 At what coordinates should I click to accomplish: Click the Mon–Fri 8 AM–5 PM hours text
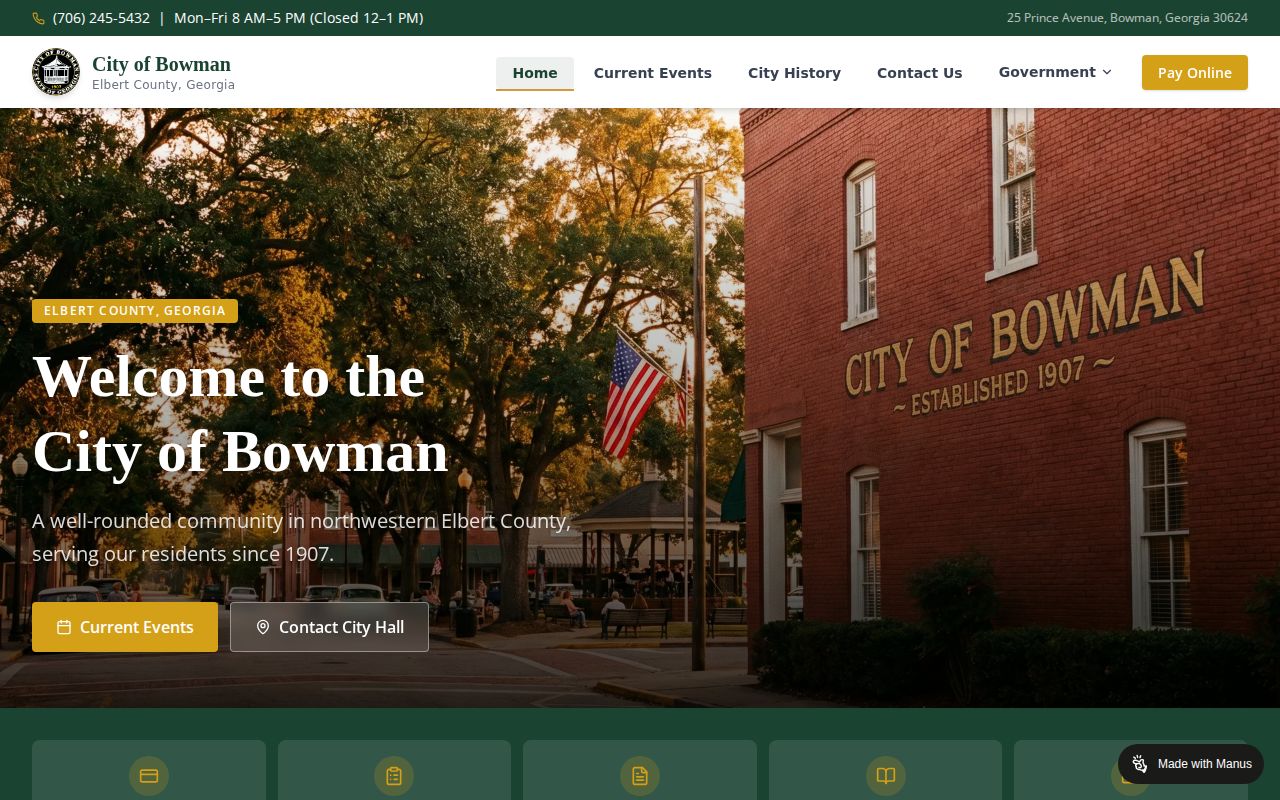point(299,18)
